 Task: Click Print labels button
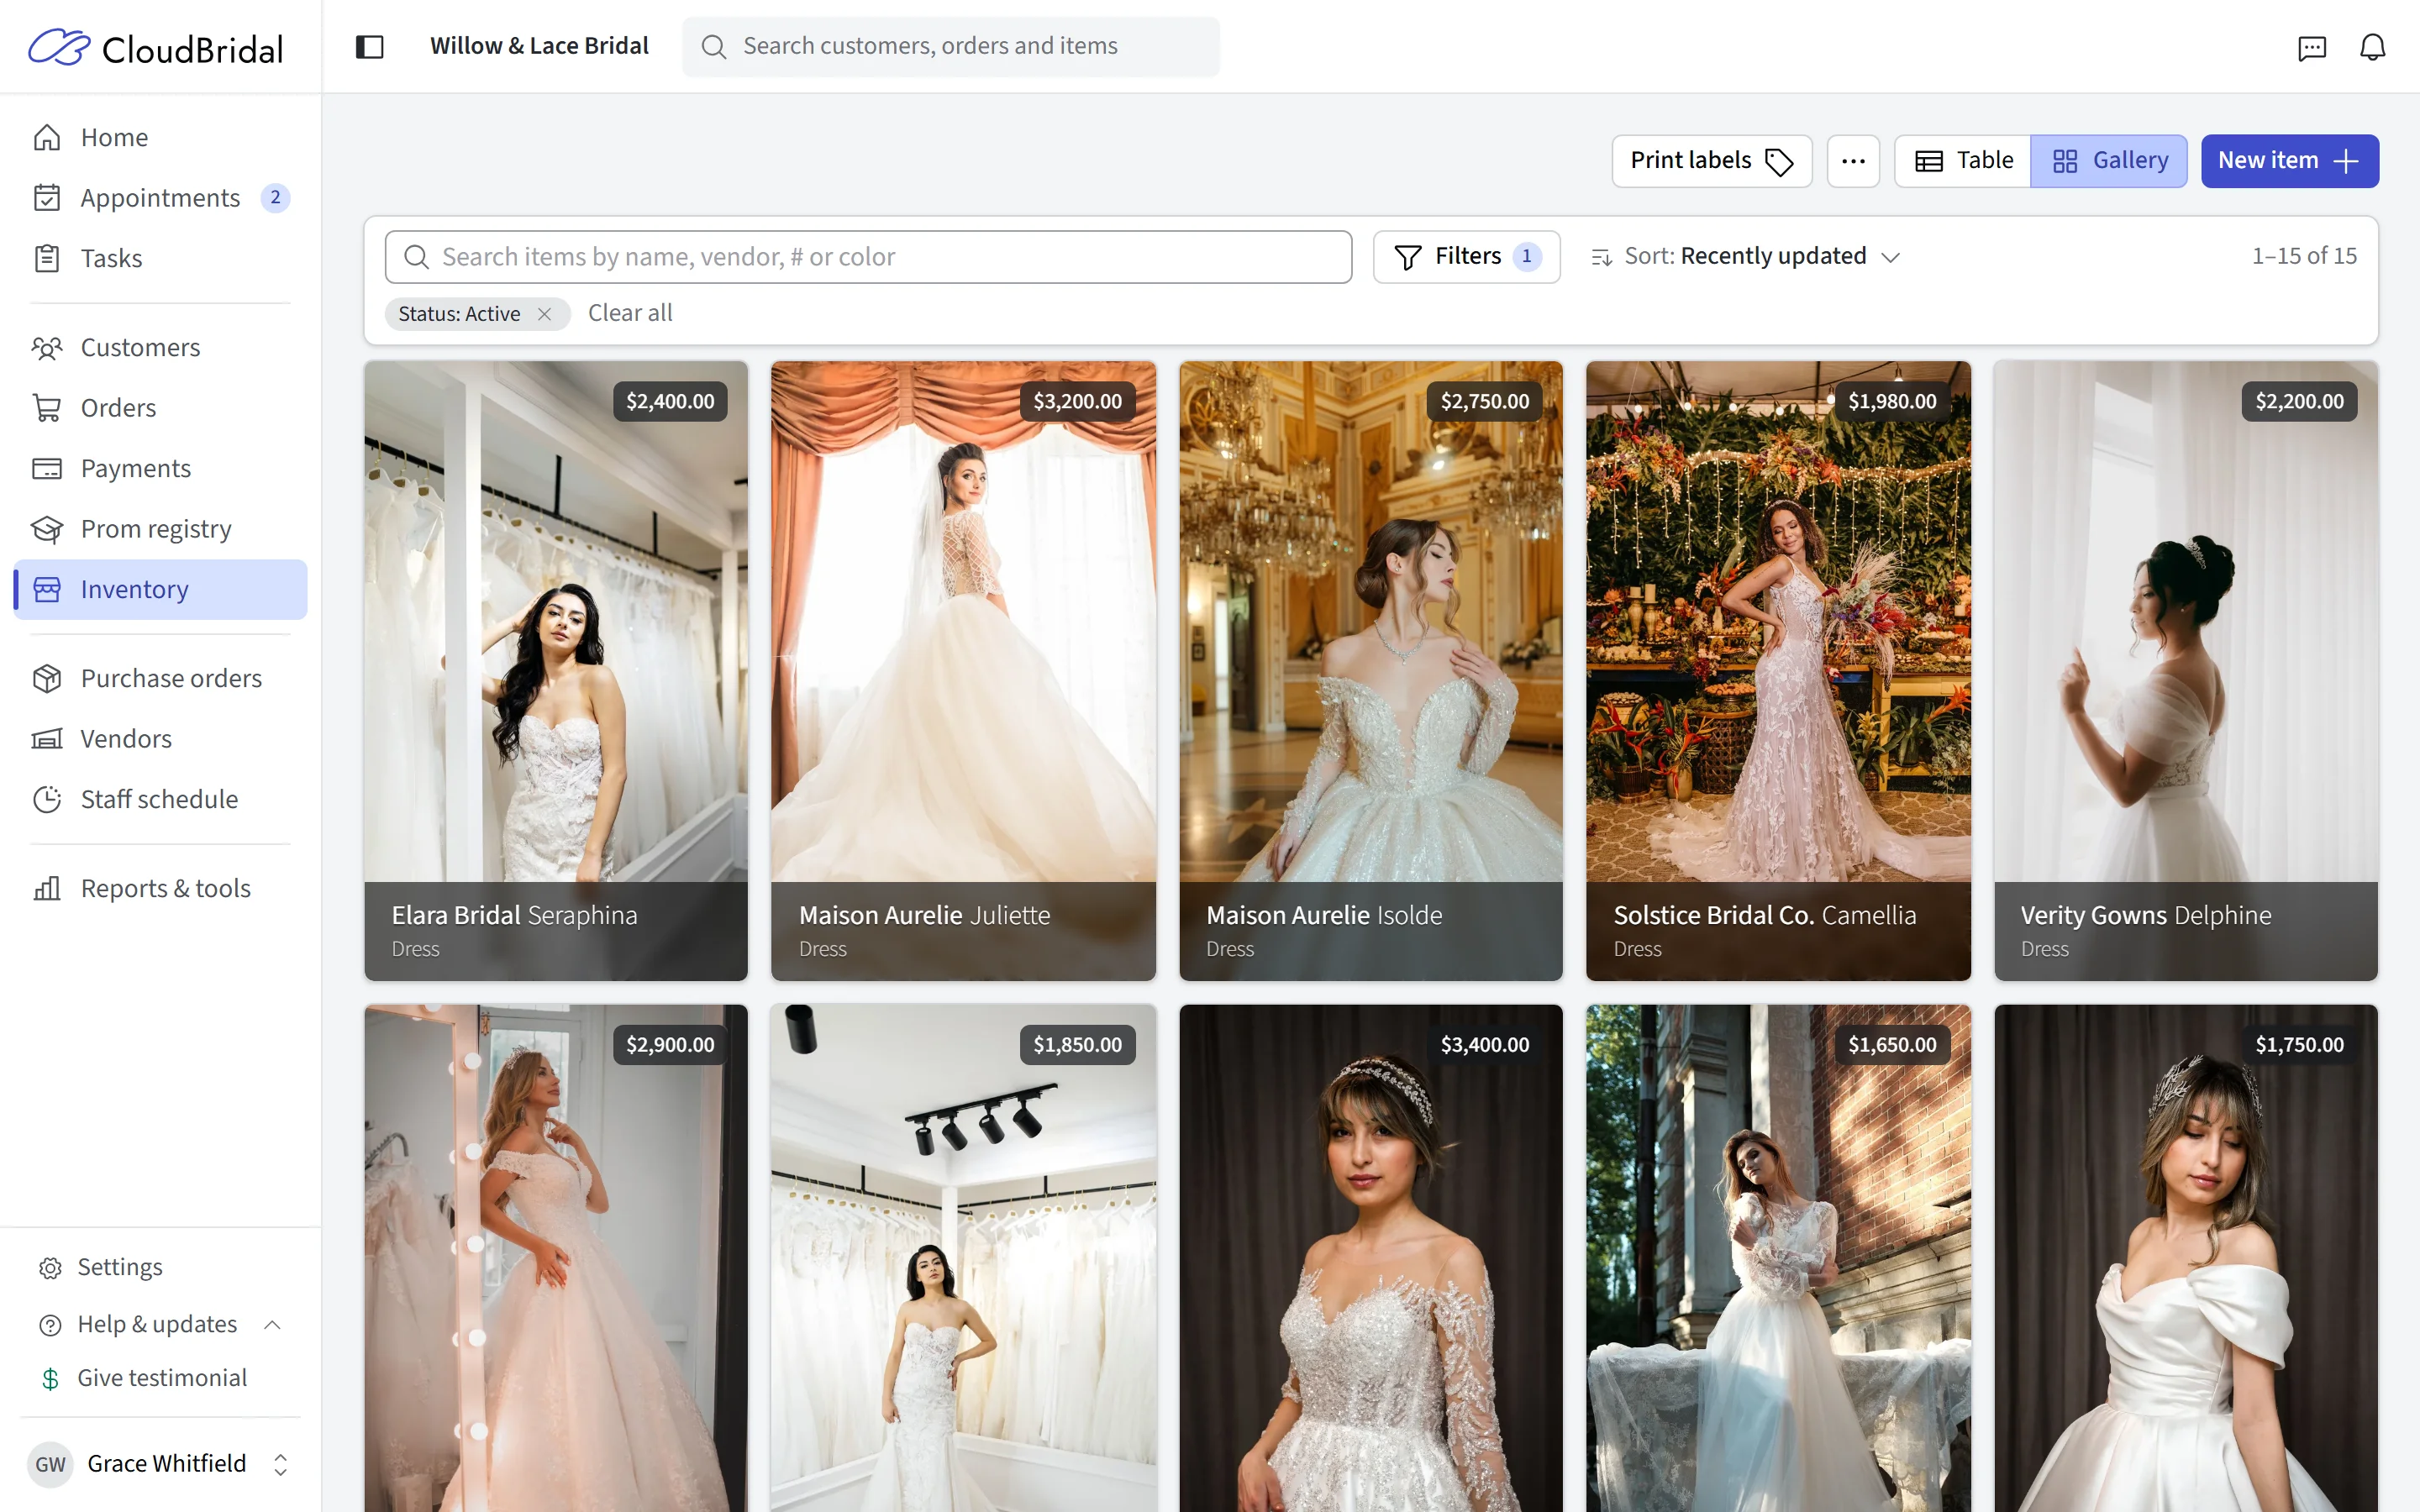1711,161
